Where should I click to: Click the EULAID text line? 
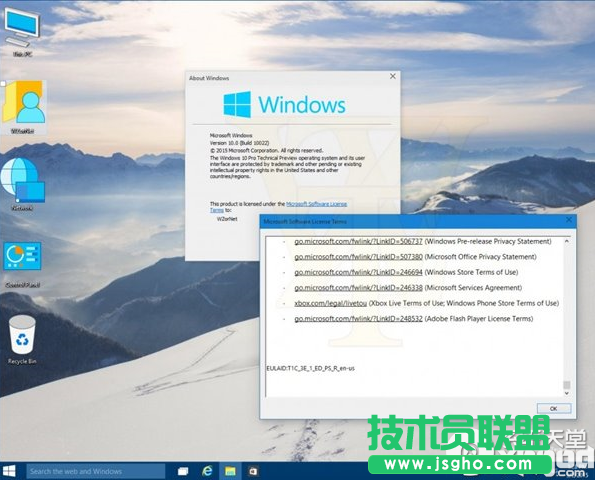pyautogui.click(x=310, y=368)
